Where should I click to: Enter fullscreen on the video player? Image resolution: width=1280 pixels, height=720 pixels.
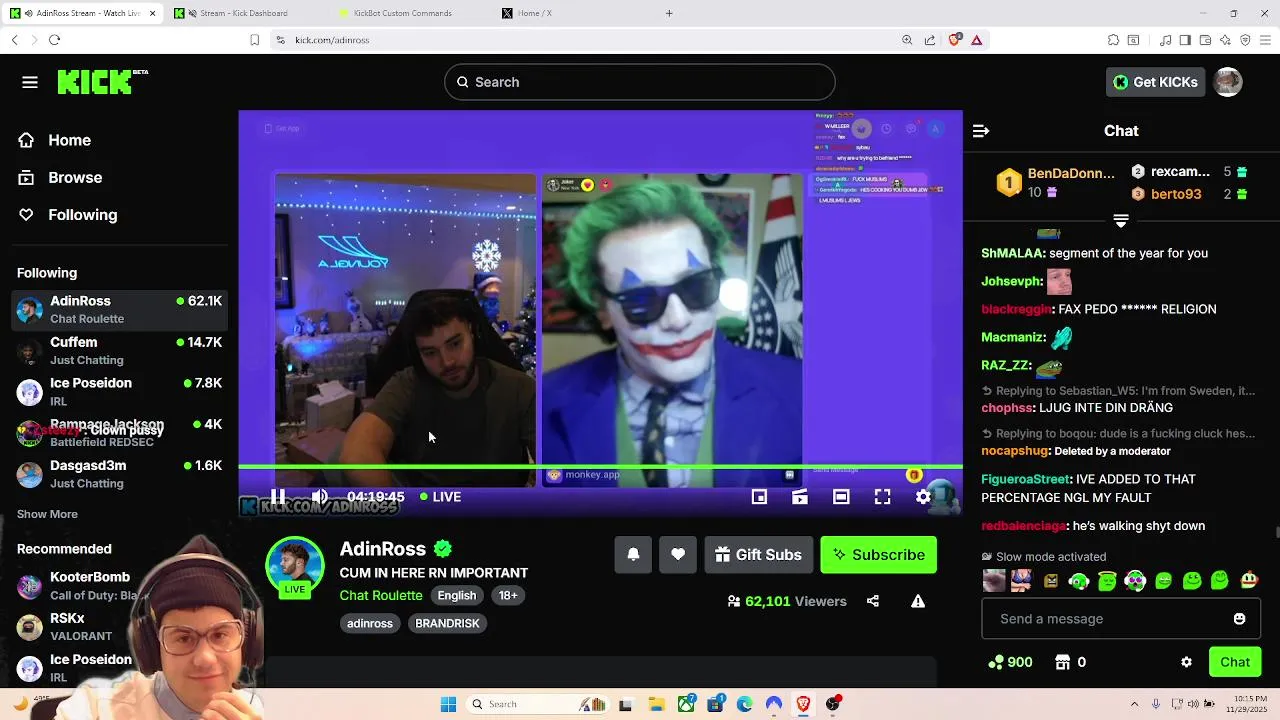(x=882, y=497)
